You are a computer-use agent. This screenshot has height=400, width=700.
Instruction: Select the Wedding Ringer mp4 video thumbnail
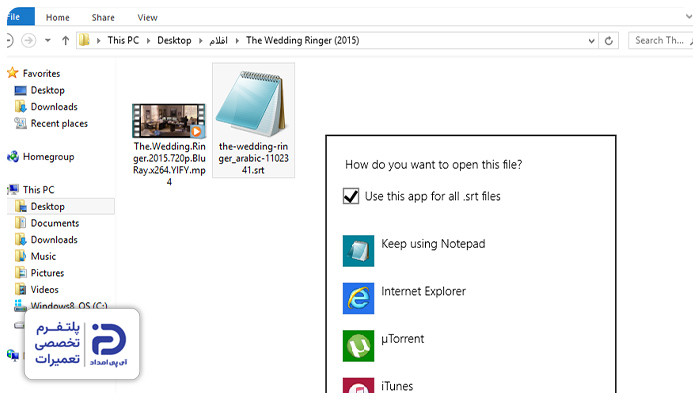pos(169,121)
